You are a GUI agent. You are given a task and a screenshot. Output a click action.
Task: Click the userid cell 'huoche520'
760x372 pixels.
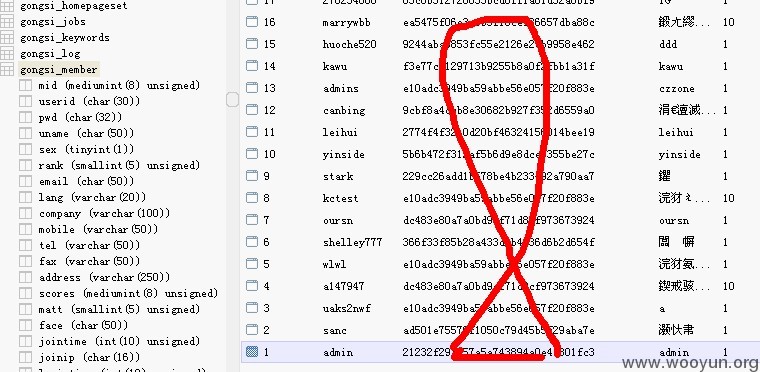click(x=349, y=45)
